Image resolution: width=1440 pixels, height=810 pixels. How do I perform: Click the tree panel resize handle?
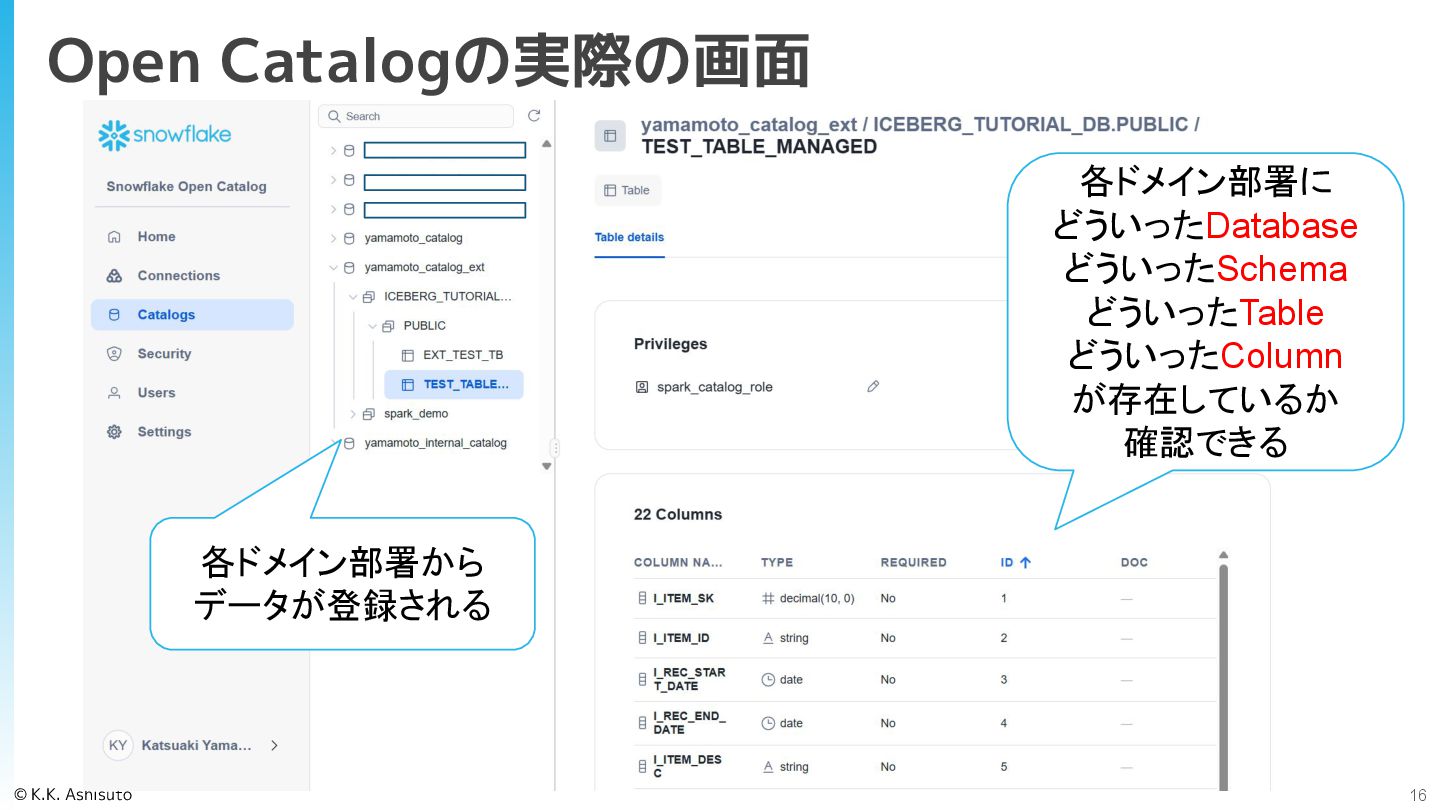pos(555,448)
